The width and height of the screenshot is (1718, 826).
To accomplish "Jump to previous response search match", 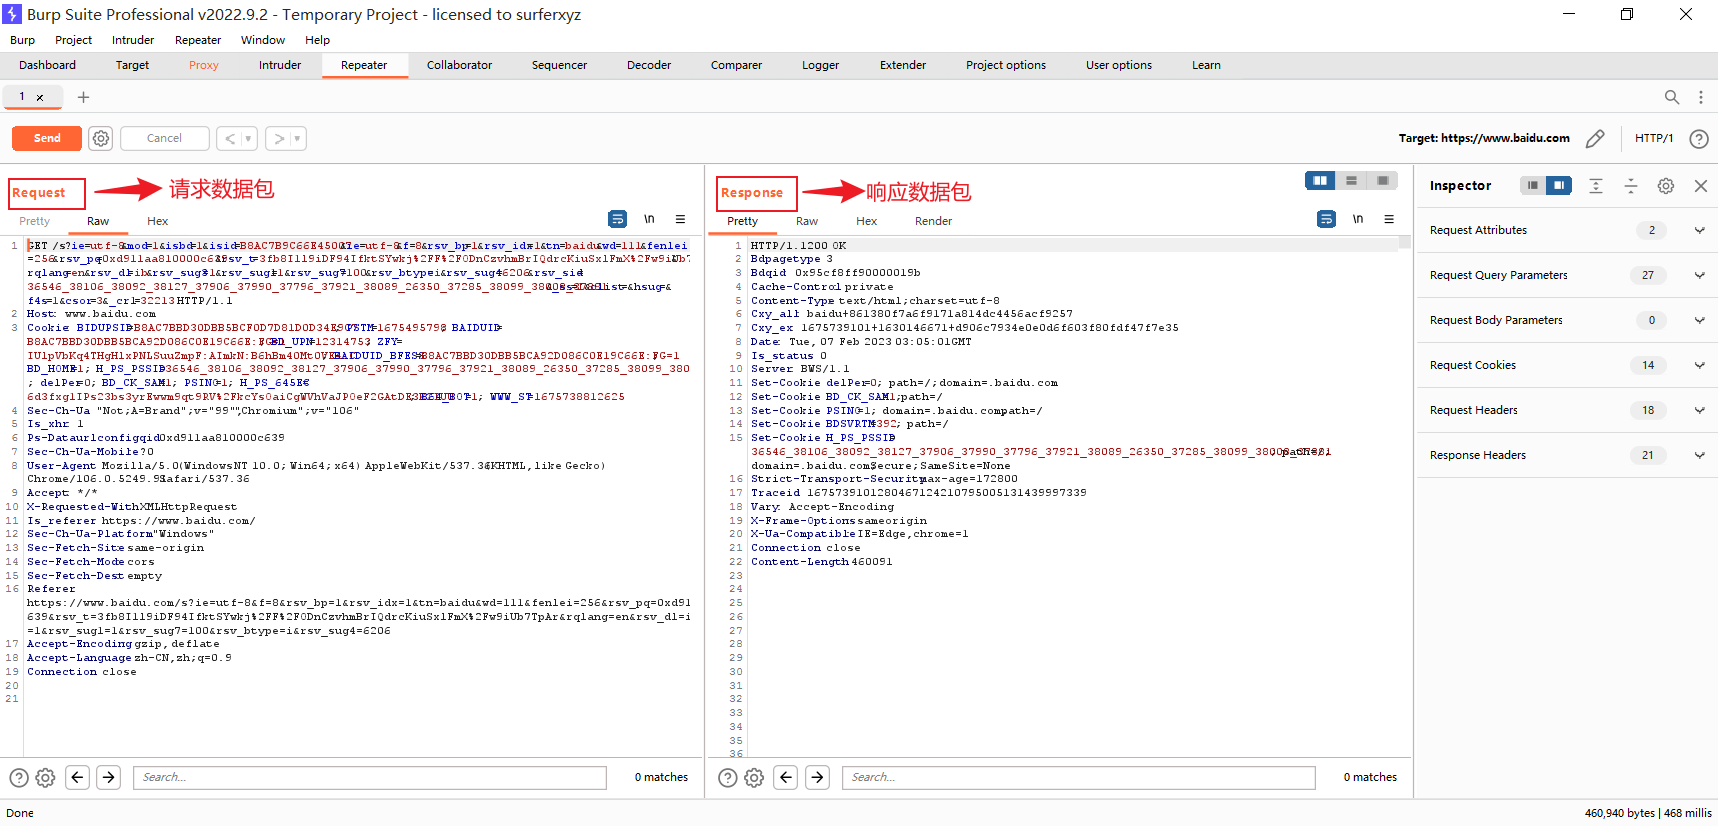I will pos(786,777).
